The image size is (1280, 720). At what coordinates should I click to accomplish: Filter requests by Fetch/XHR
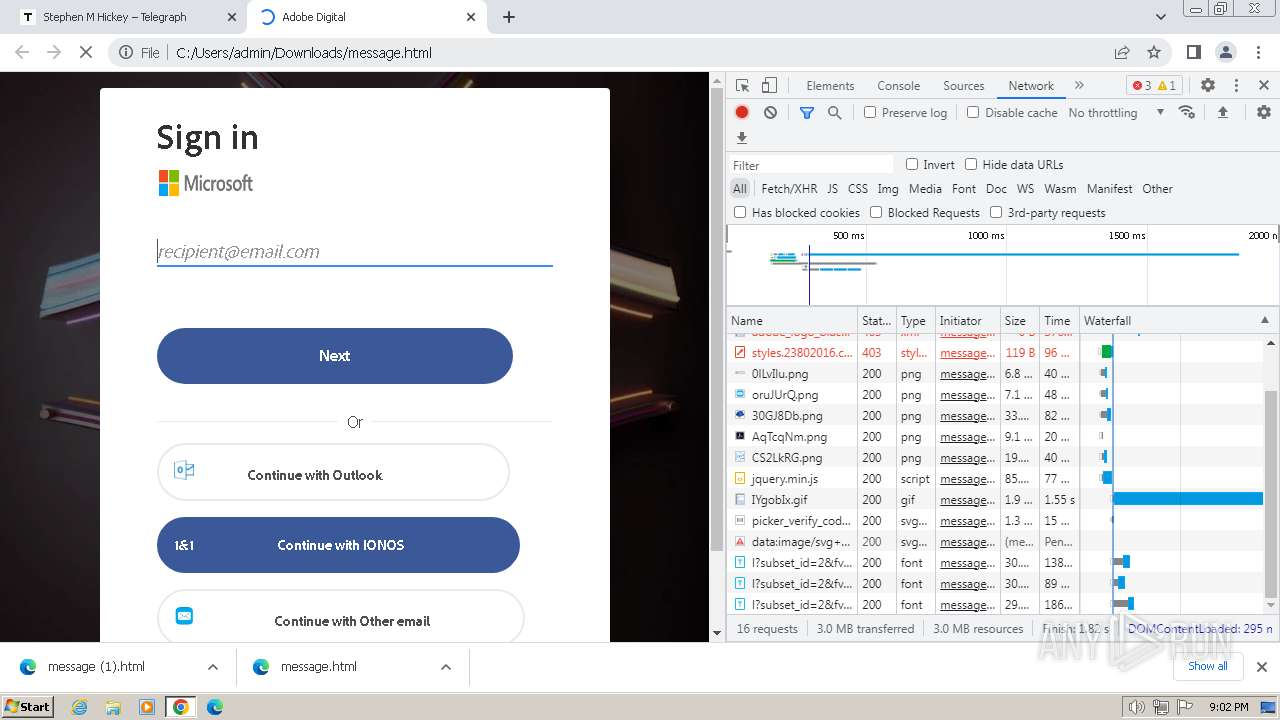(x=789, y=189)
